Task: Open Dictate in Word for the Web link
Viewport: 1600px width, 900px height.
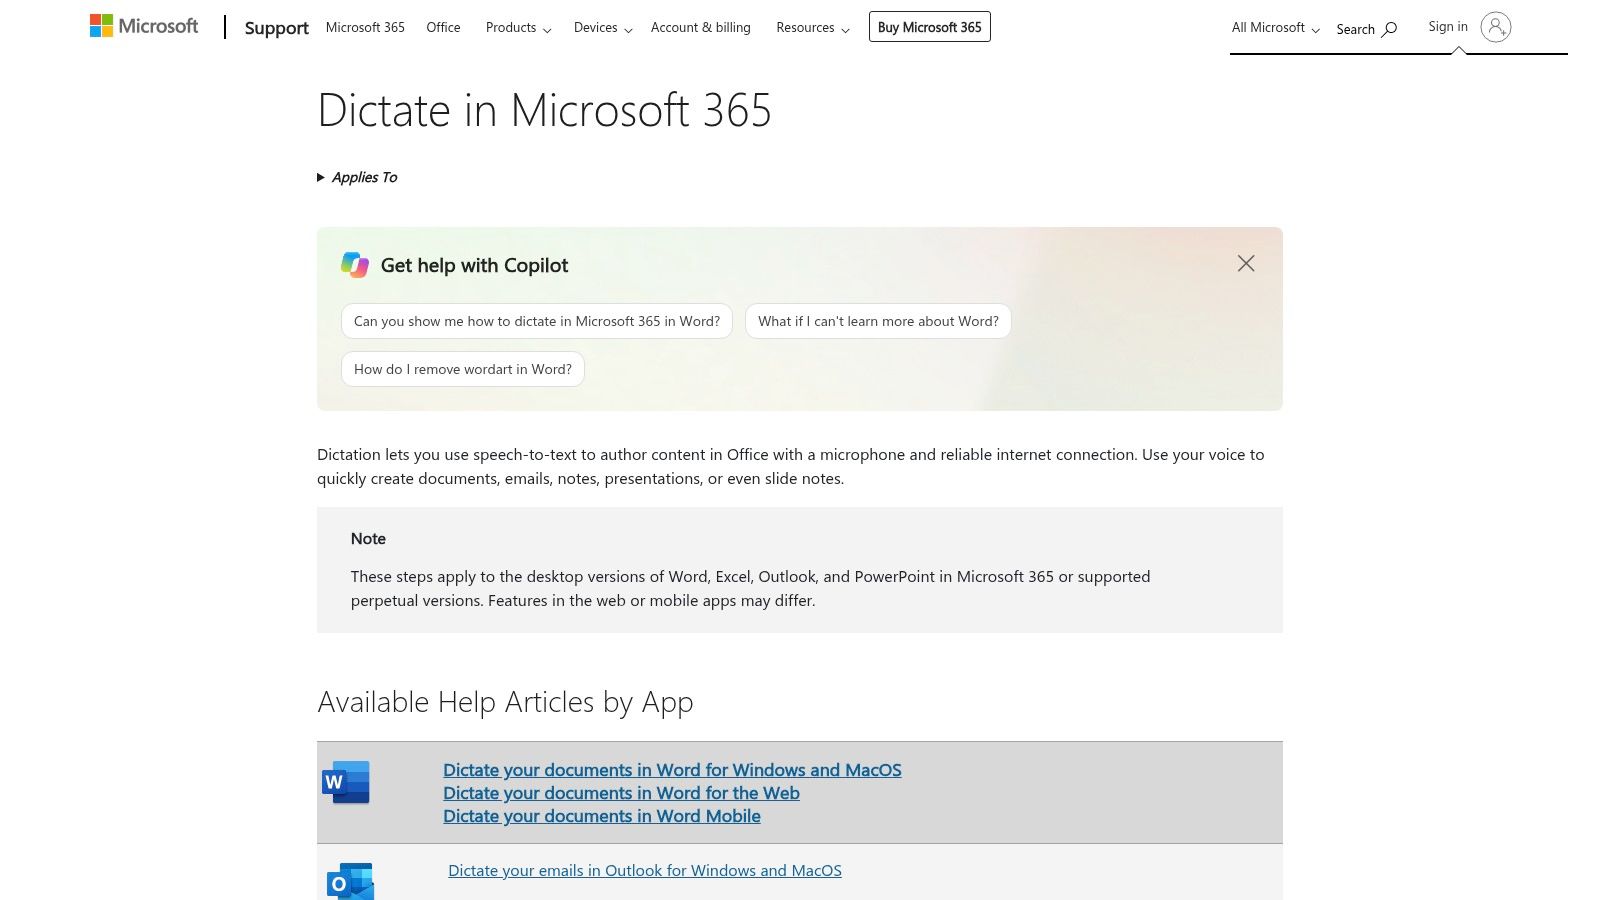Action: (x=621, y=793)
